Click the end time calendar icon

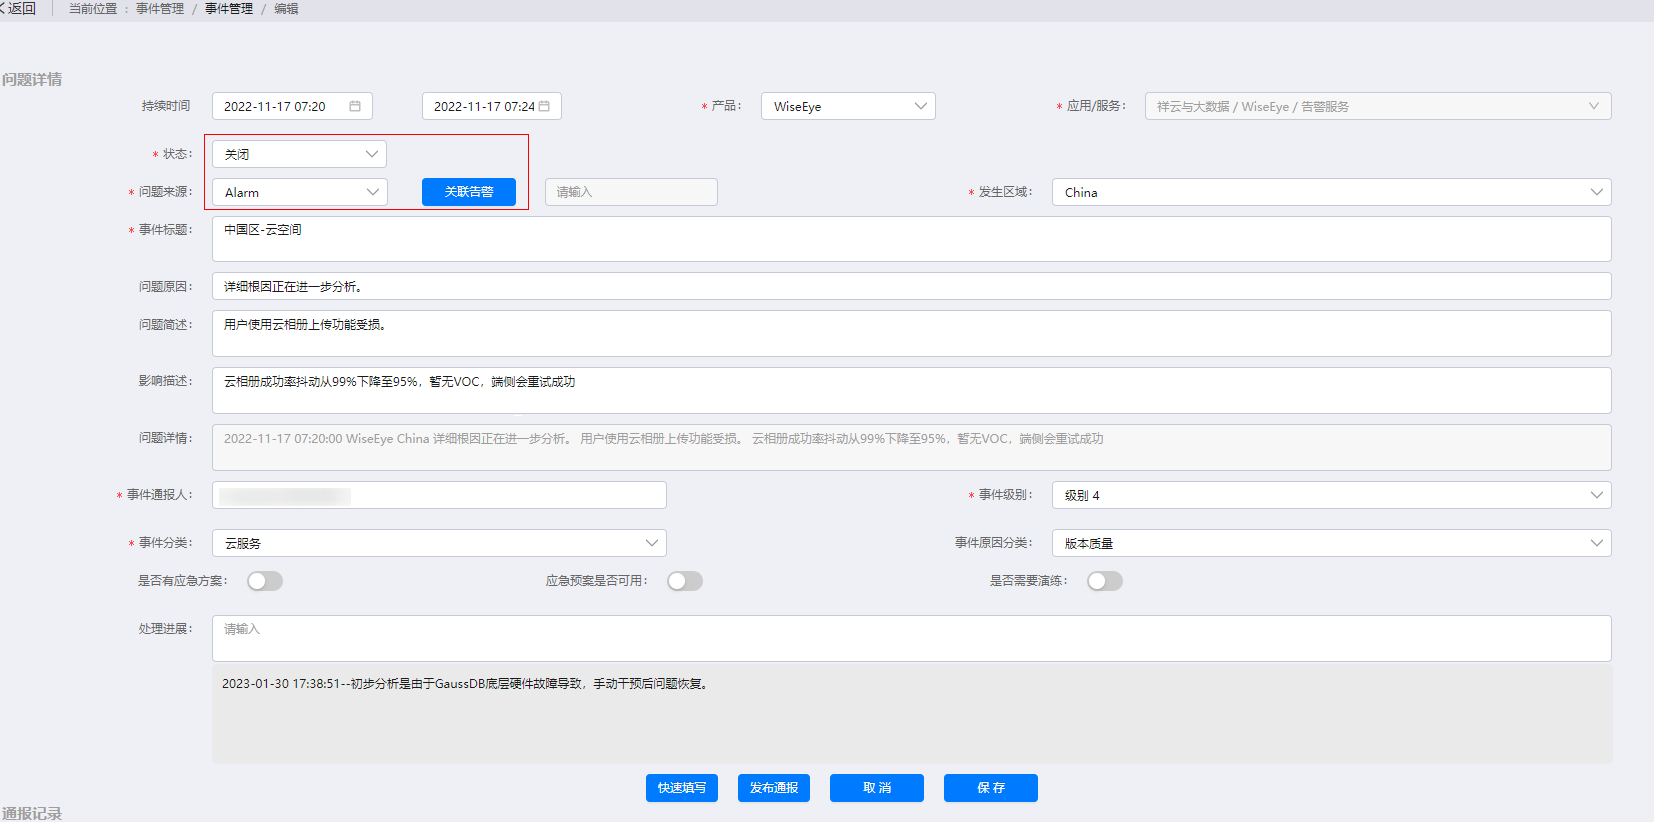click(544, 106)
